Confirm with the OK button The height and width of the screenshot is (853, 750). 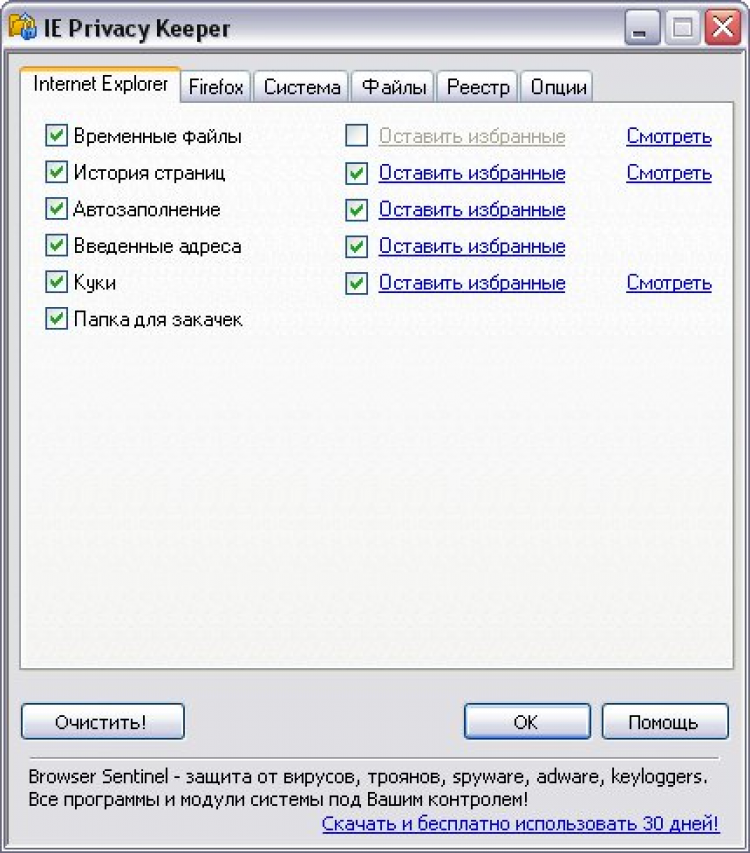(527, 721)
